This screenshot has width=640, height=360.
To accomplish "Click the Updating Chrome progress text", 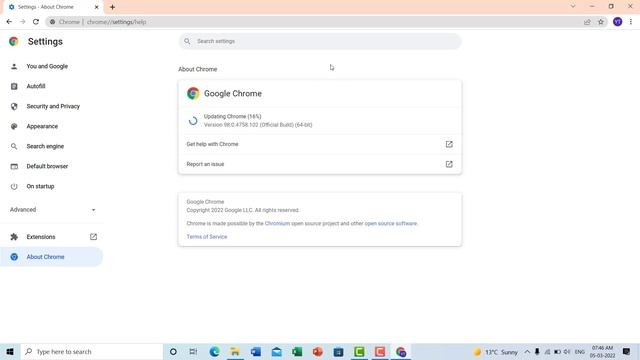I will [232, 116].
